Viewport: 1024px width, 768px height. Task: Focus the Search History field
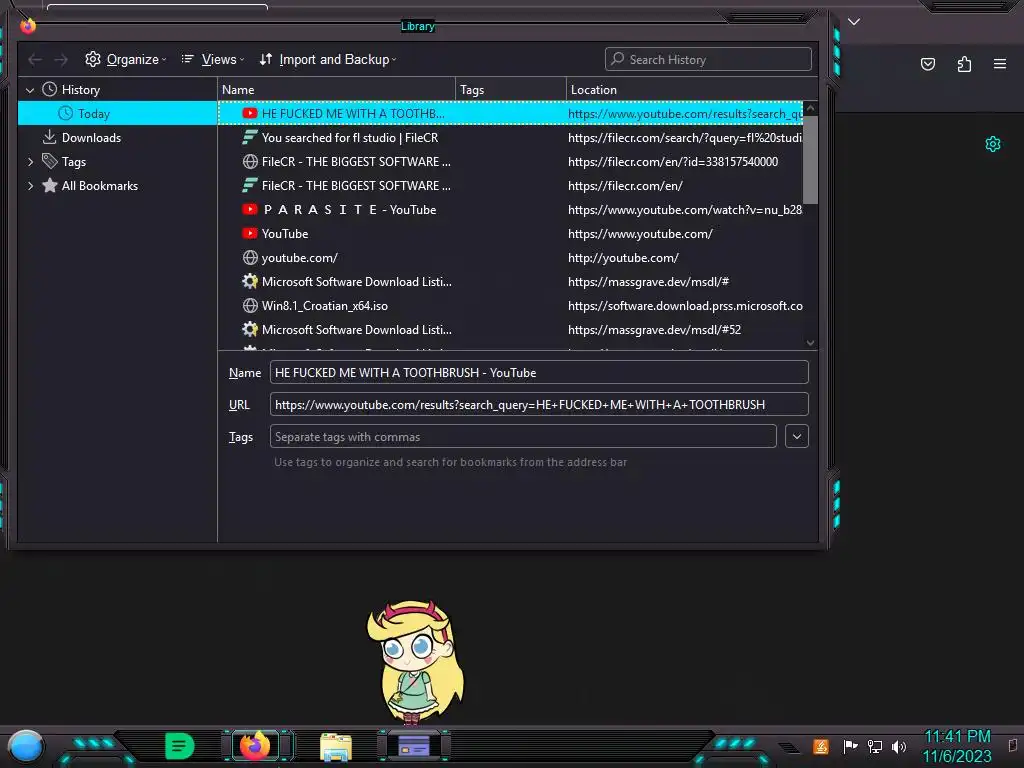pyautogui.click(x=708, y=59)
